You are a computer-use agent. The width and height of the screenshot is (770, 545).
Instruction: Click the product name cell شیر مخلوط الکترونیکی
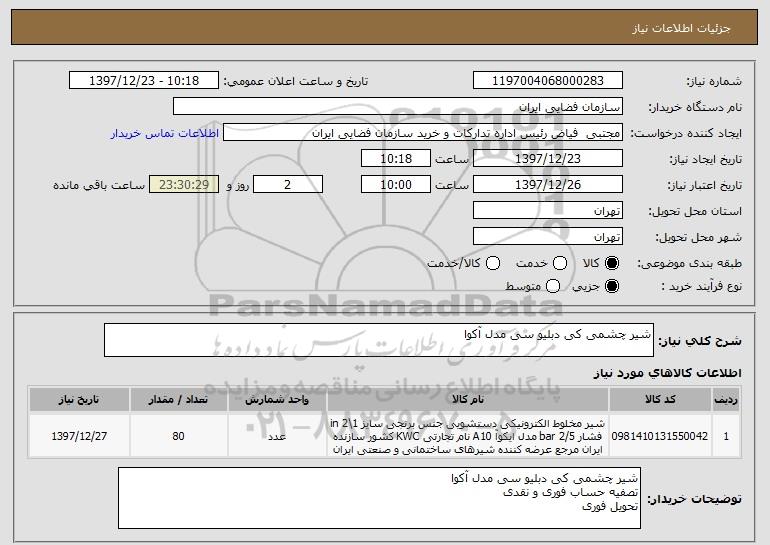click(x=468, y=436)
